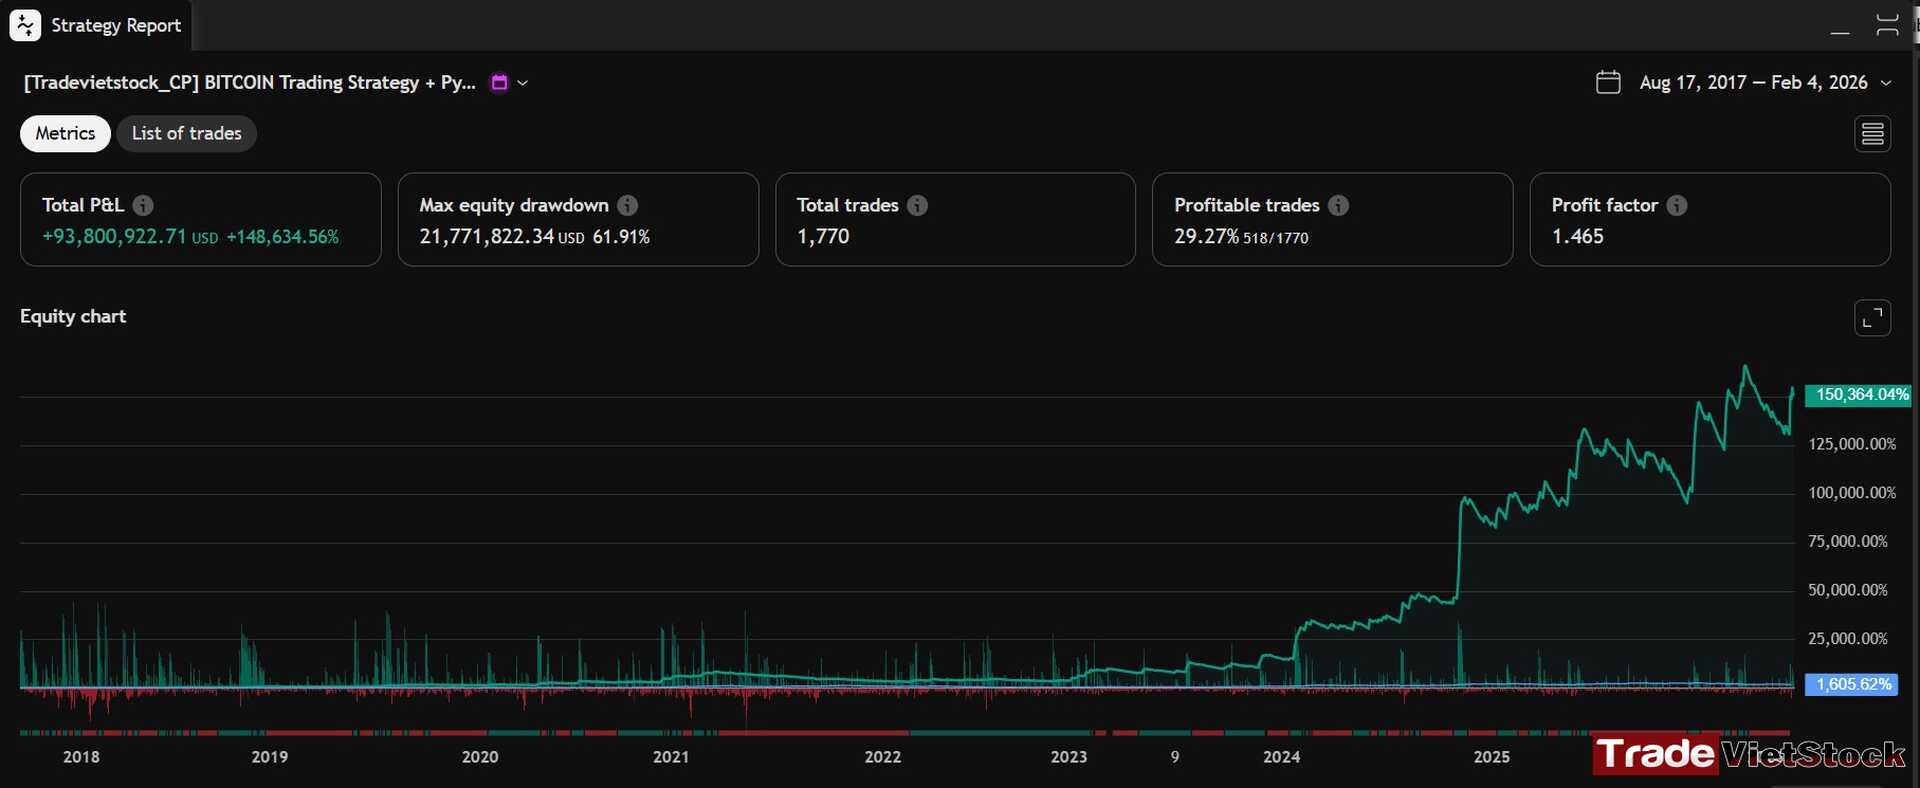The height and width of the screenshot is (788, 1920).
Task: Click the 2019 timeline label
Action: (269, 757)
